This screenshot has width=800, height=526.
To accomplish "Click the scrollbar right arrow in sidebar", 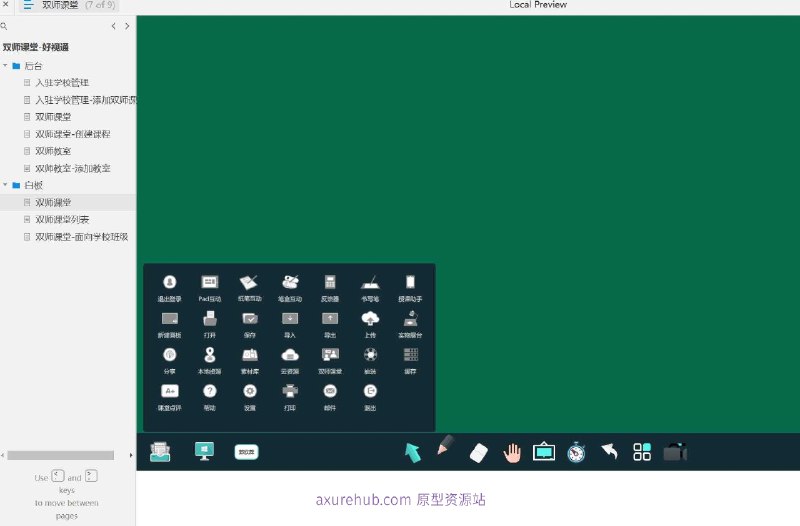I will 131,455.
